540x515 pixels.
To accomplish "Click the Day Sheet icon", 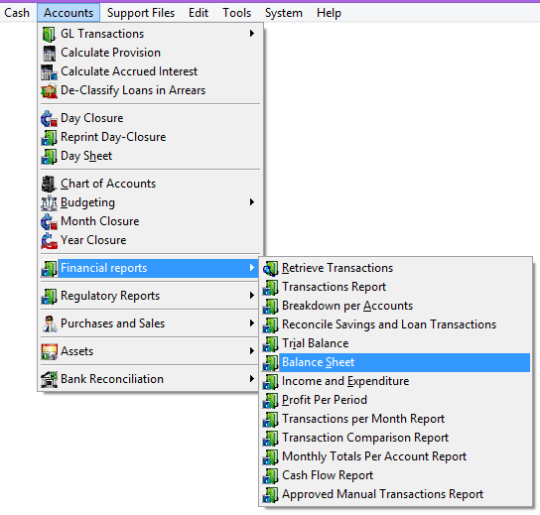I will pos(49,156).
